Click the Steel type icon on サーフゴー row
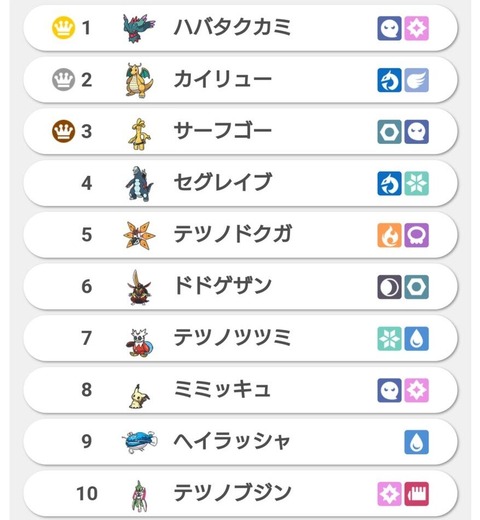Viewport: 480px width, 520px height. coord(389,132)
